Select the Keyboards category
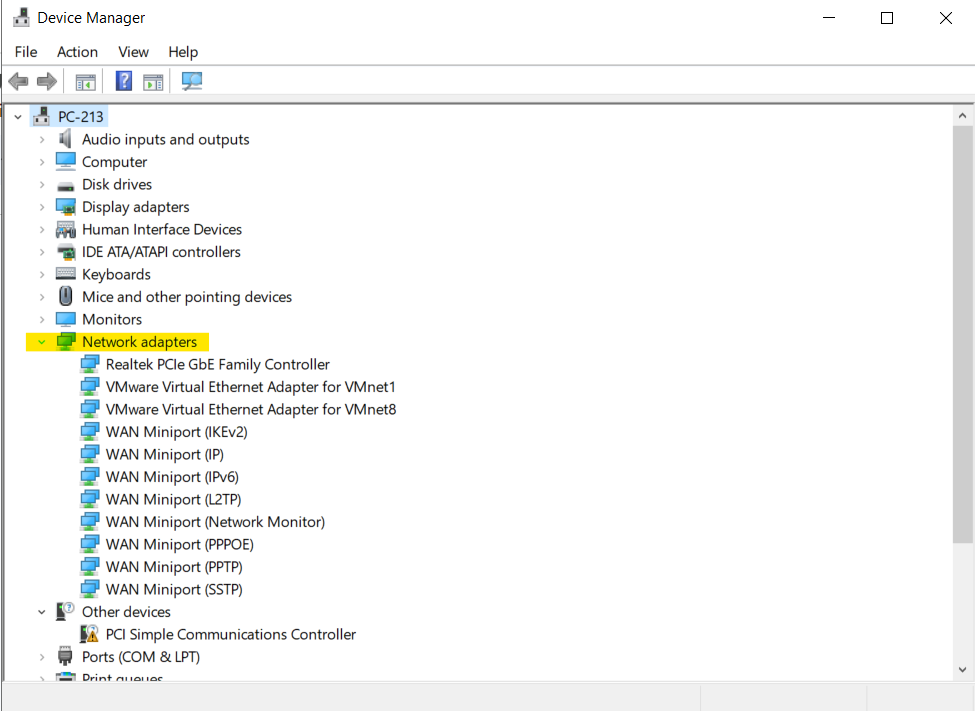The width and height of the screenshot is (975, 711). (x=116, y=274)
